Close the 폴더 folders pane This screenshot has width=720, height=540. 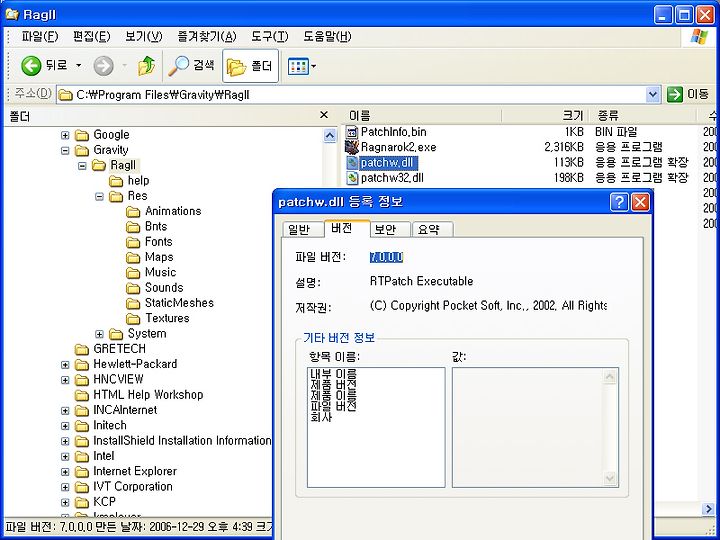pos(324,115)
